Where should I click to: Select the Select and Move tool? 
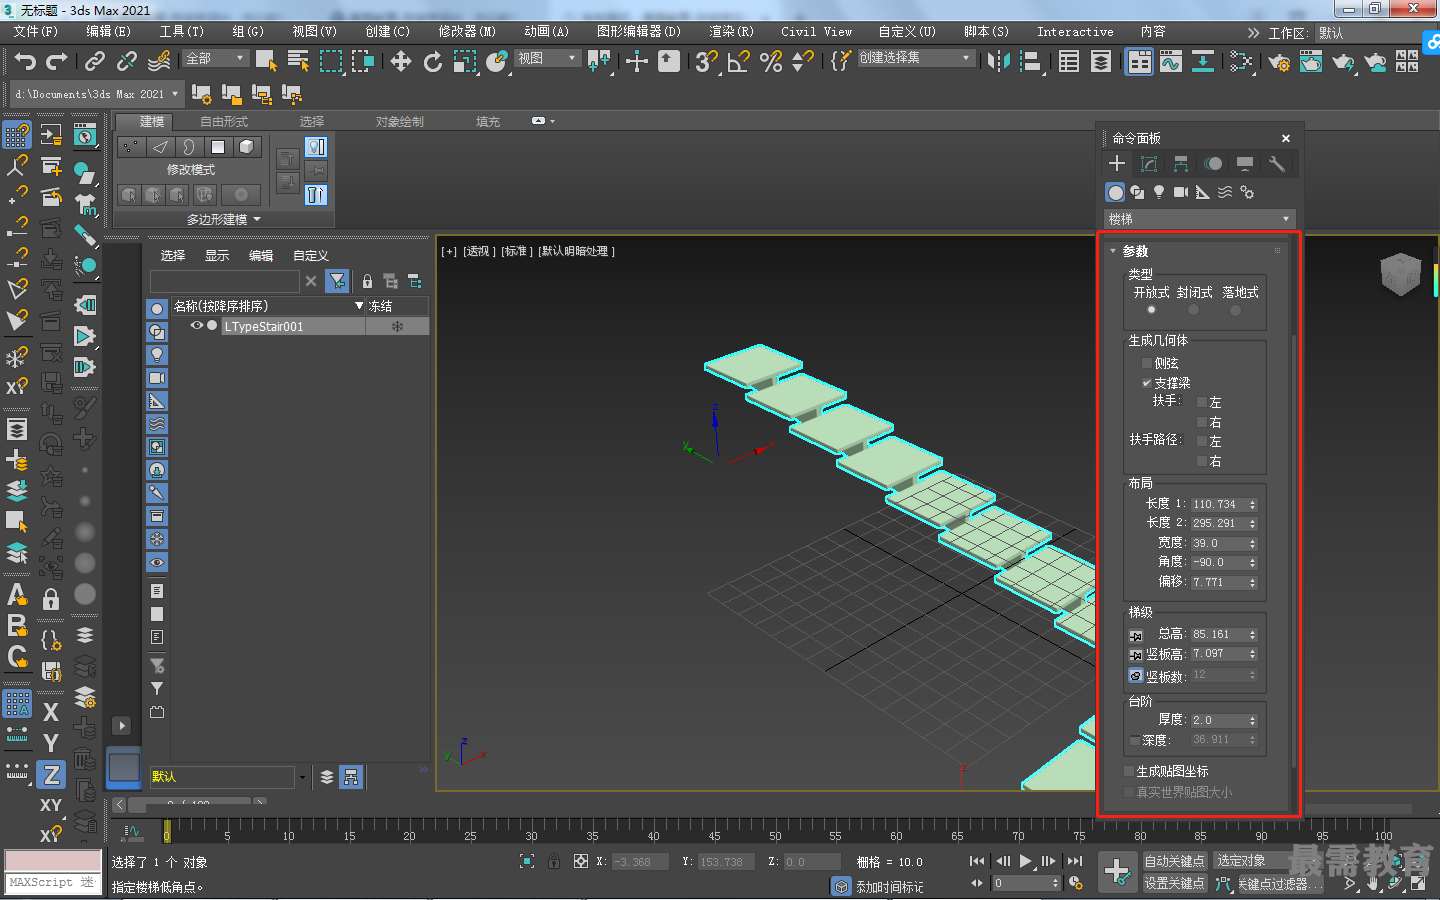(401, 62)
